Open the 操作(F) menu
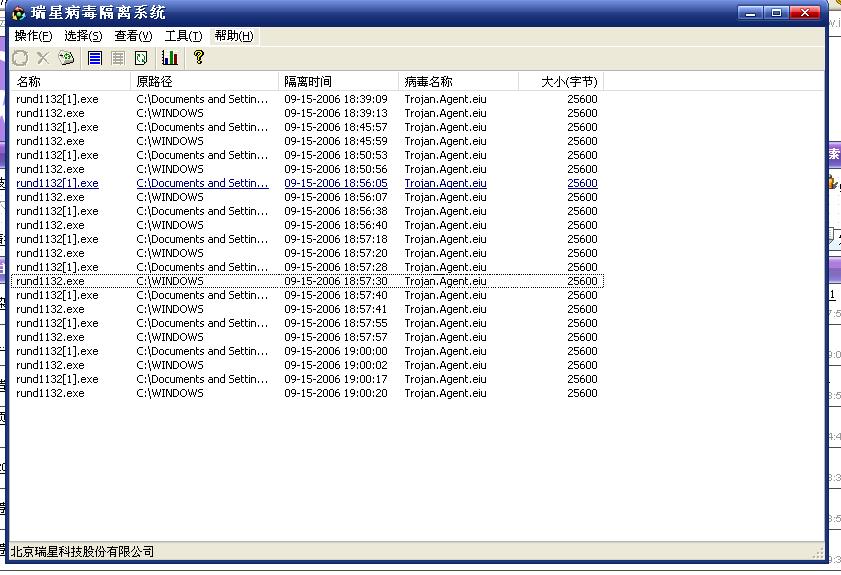Viewport: 841px width, 575px height. 33,36
